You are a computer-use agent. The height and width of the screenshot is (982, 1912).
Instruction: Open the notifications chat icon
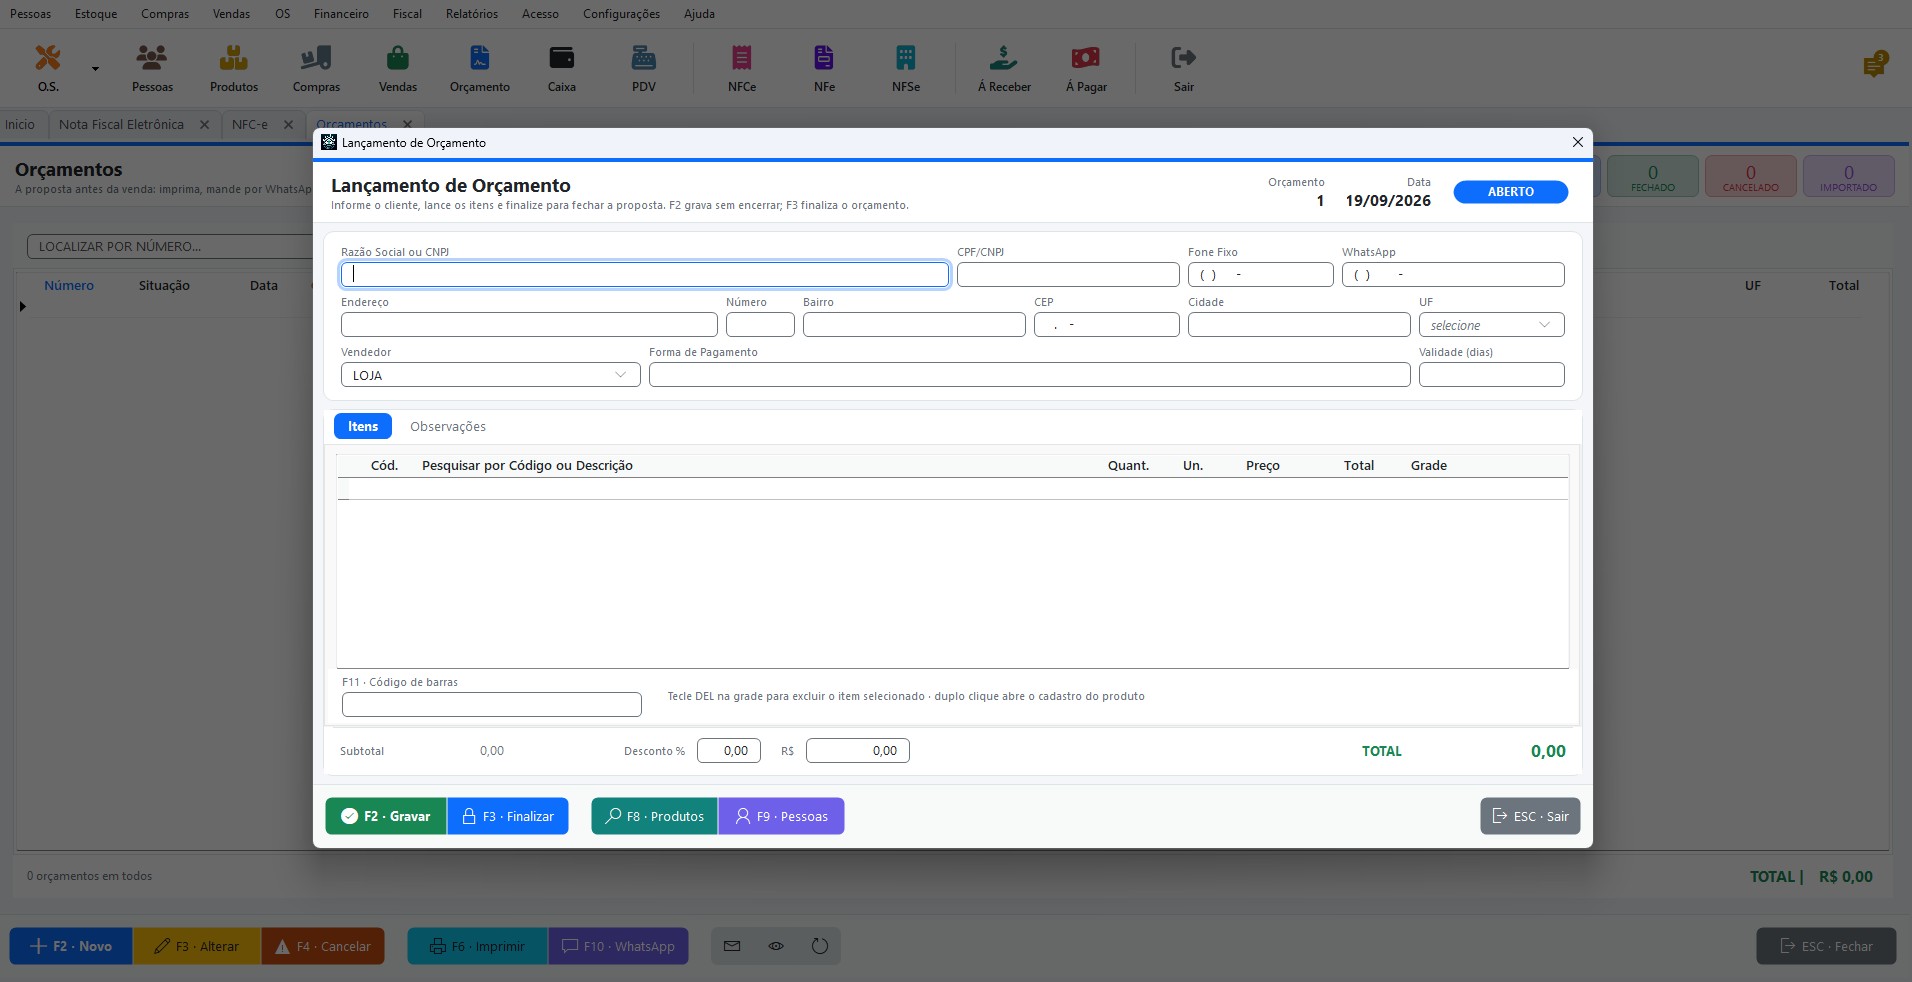pyautogui.click(x=1875, y=65)
